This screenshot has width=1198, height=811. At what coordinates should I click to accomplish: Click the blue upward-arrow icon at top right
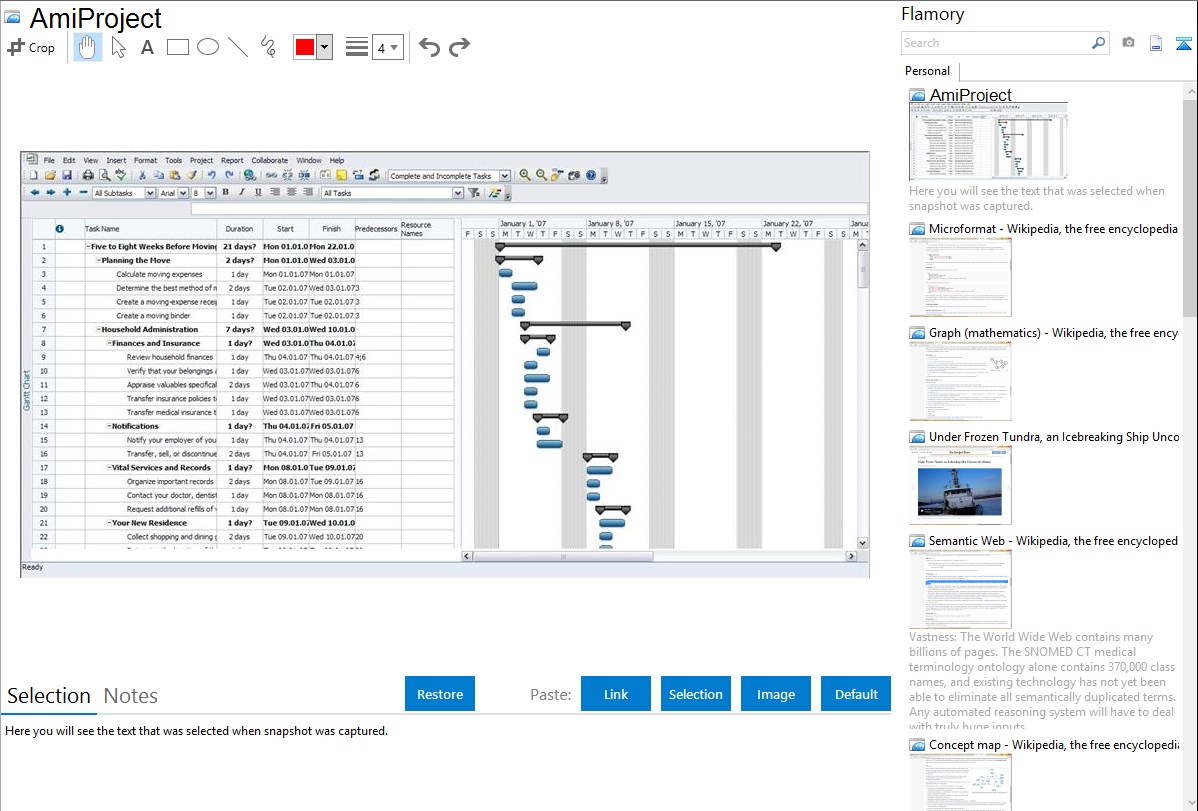click(x=1183, y=43)
